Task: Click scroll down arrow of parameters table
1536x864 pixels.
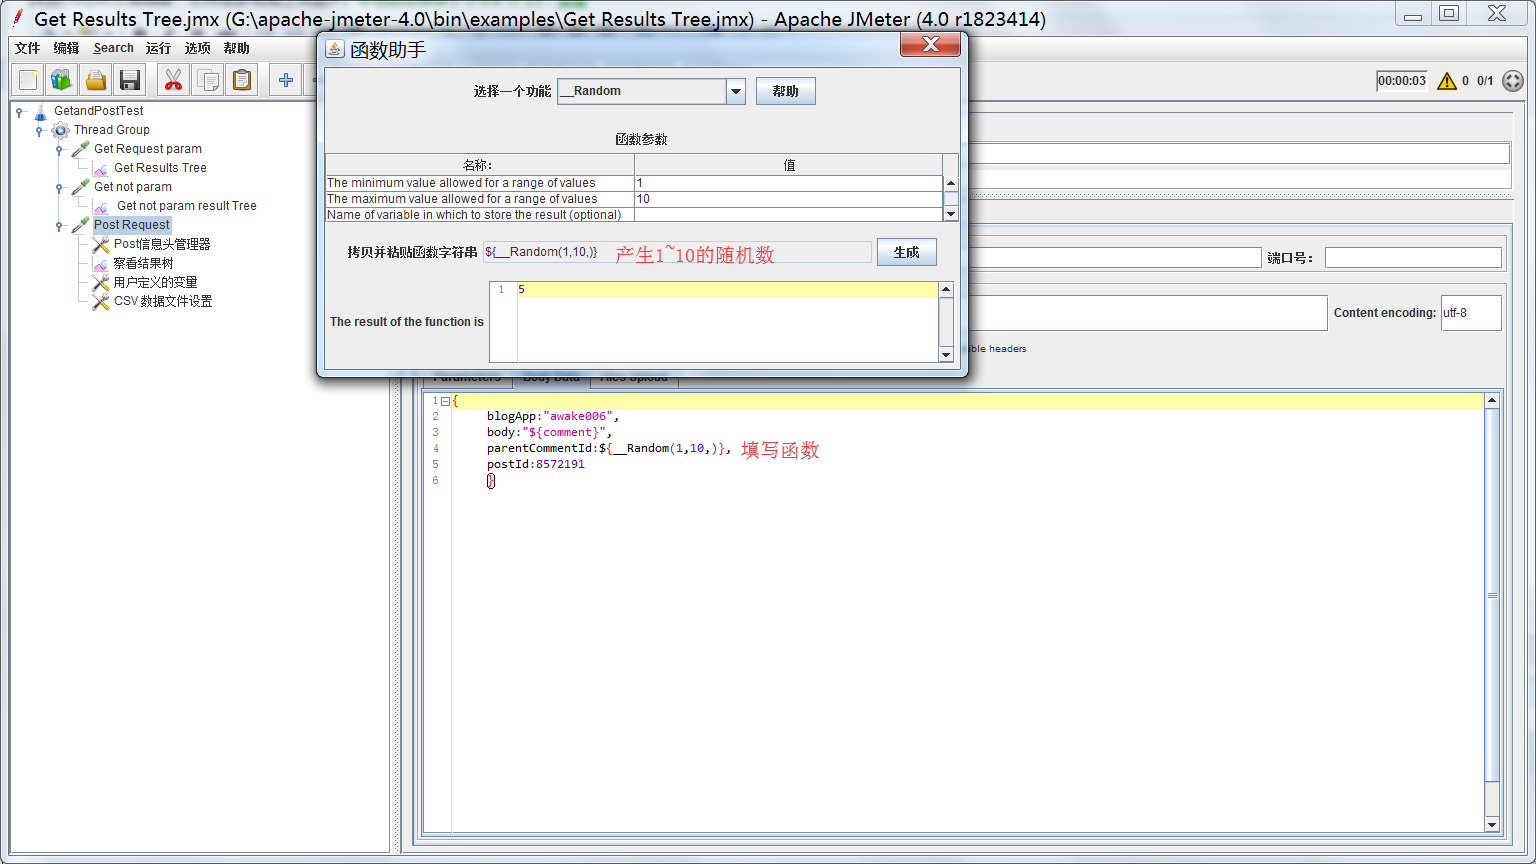Action: [951, 213]
